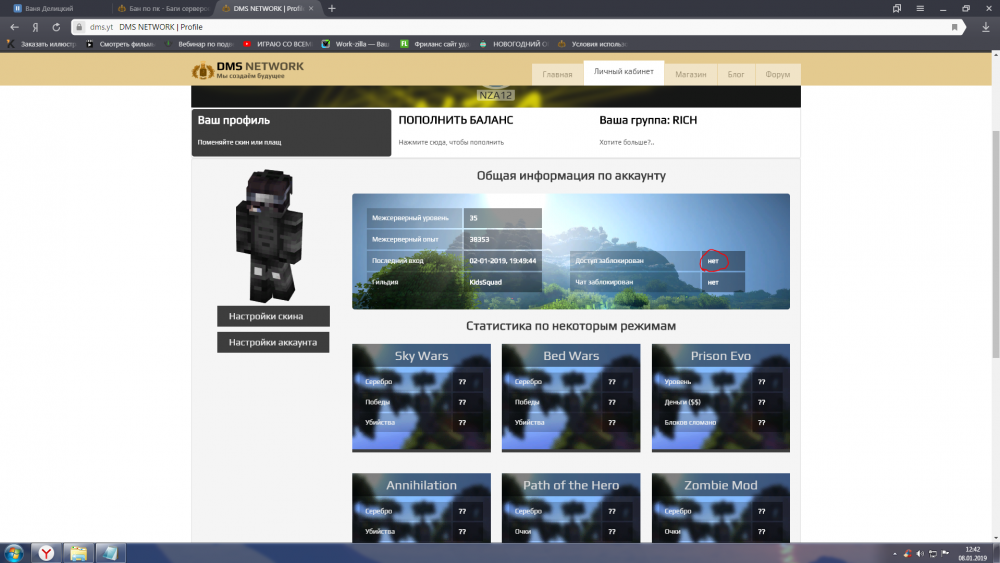Bookmark this page with bookmark icon
This screenshot has width=1000, height=563.
tap(954, 27)
